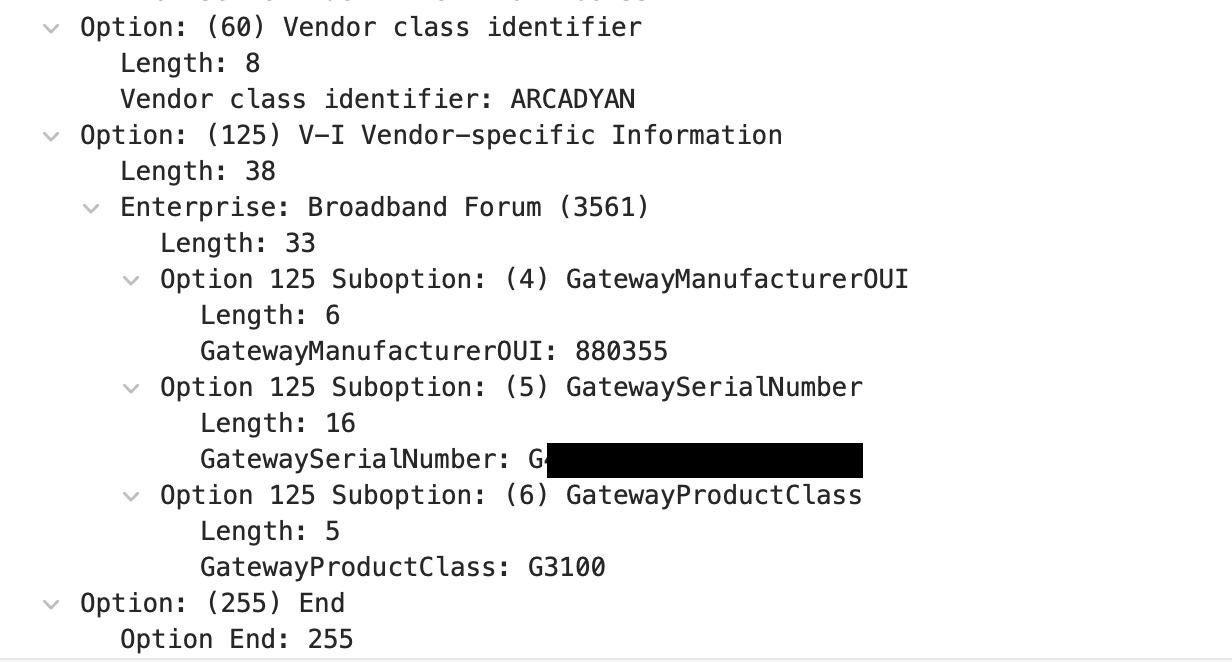Select the GatewayManufacturerOUI: 880355 value

pos(434,350)
